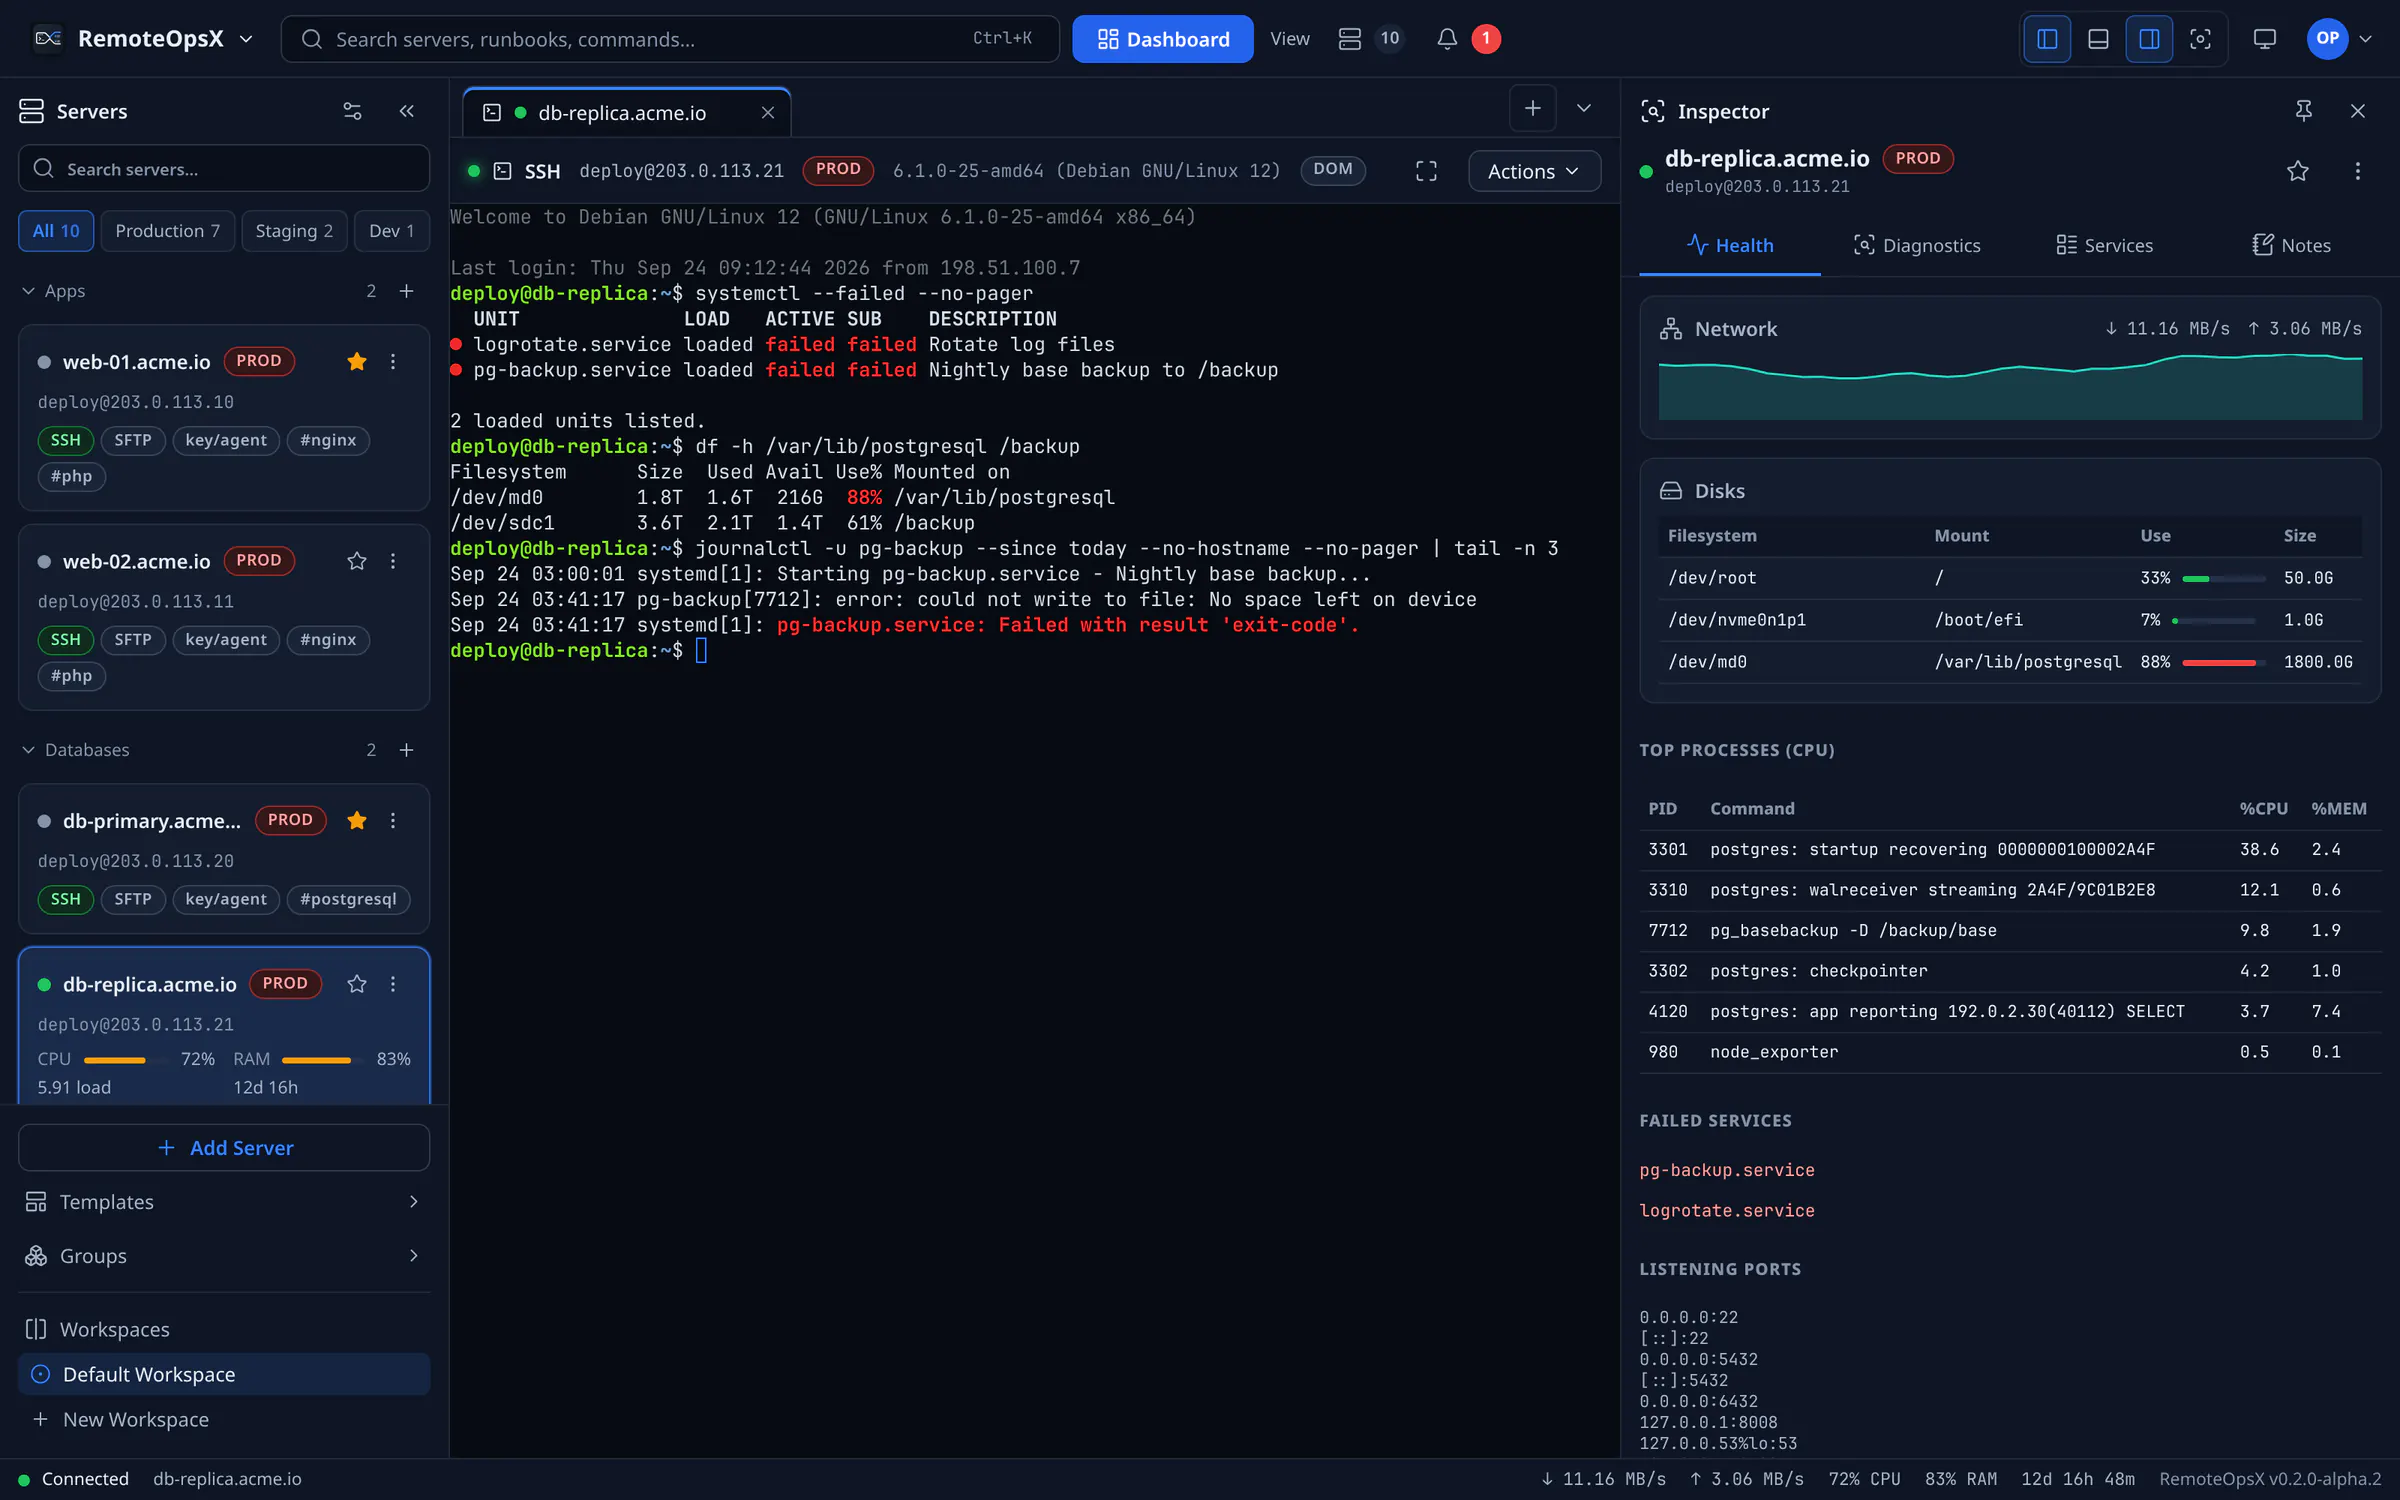Open the web-02.acme.io more options menu
The height and width of the screenshot is (1500, 2400).
click(393, 561)
